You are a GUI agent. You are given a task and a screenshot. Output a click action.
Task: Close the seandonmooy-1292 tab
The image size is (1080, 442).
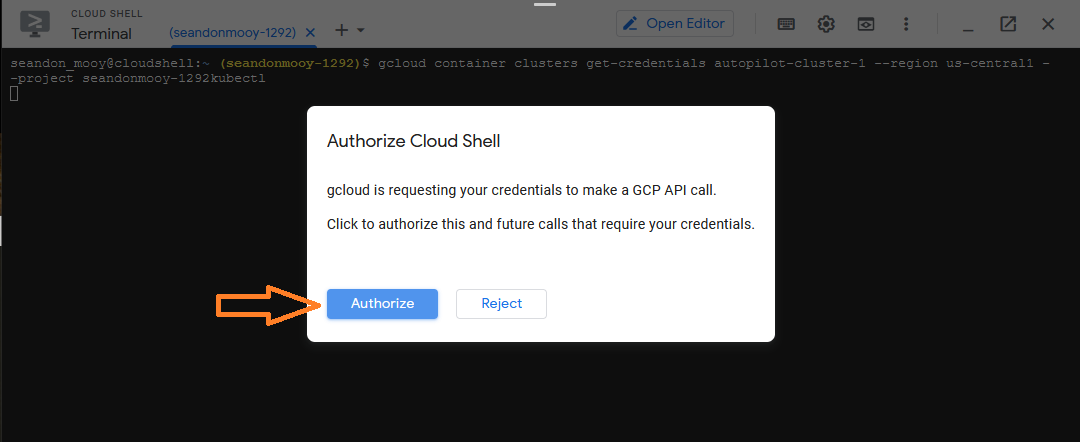pos(310,32)
